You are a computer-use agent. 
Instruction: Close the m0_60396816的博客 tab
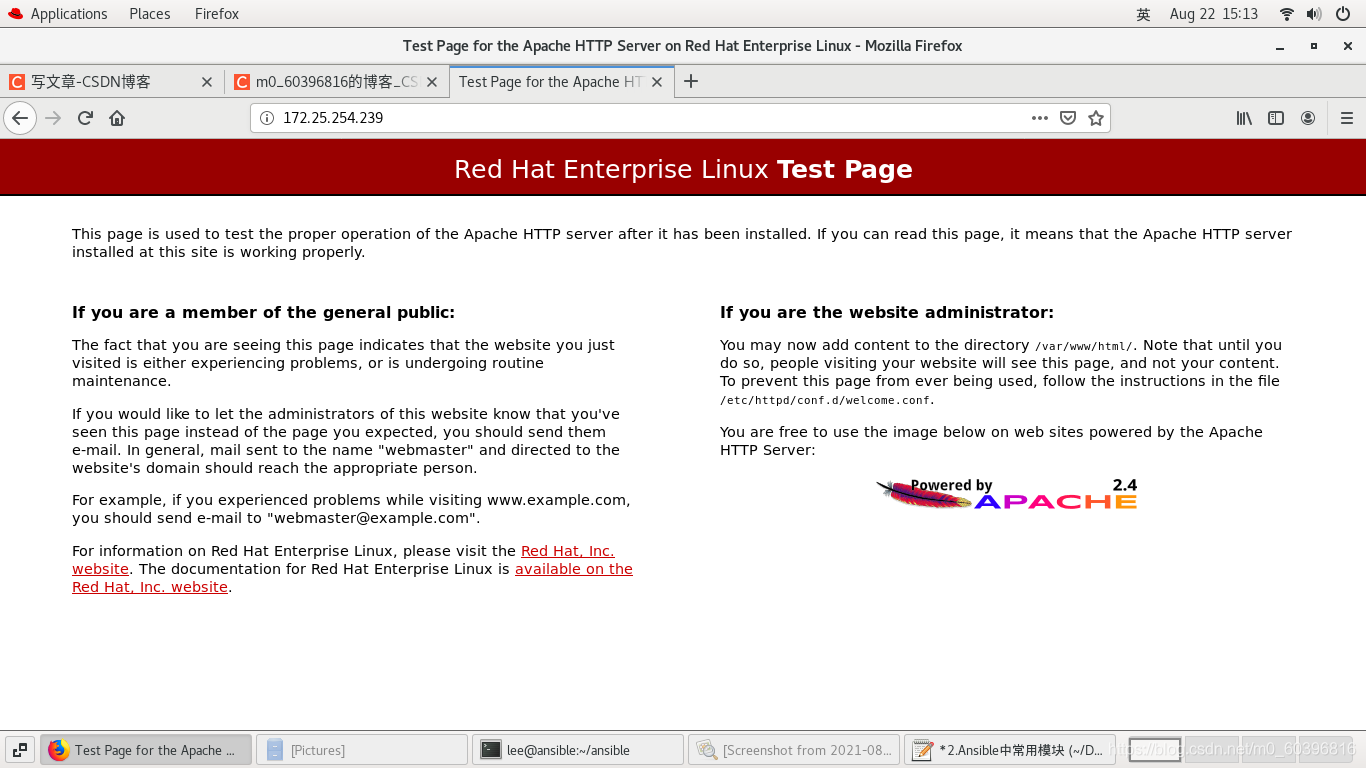point(432,82)
